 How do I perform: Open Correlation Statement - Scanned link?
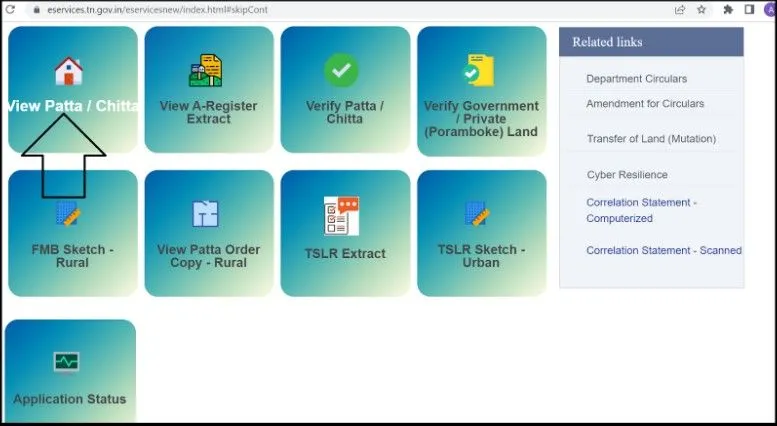click(x=663, y=251)
